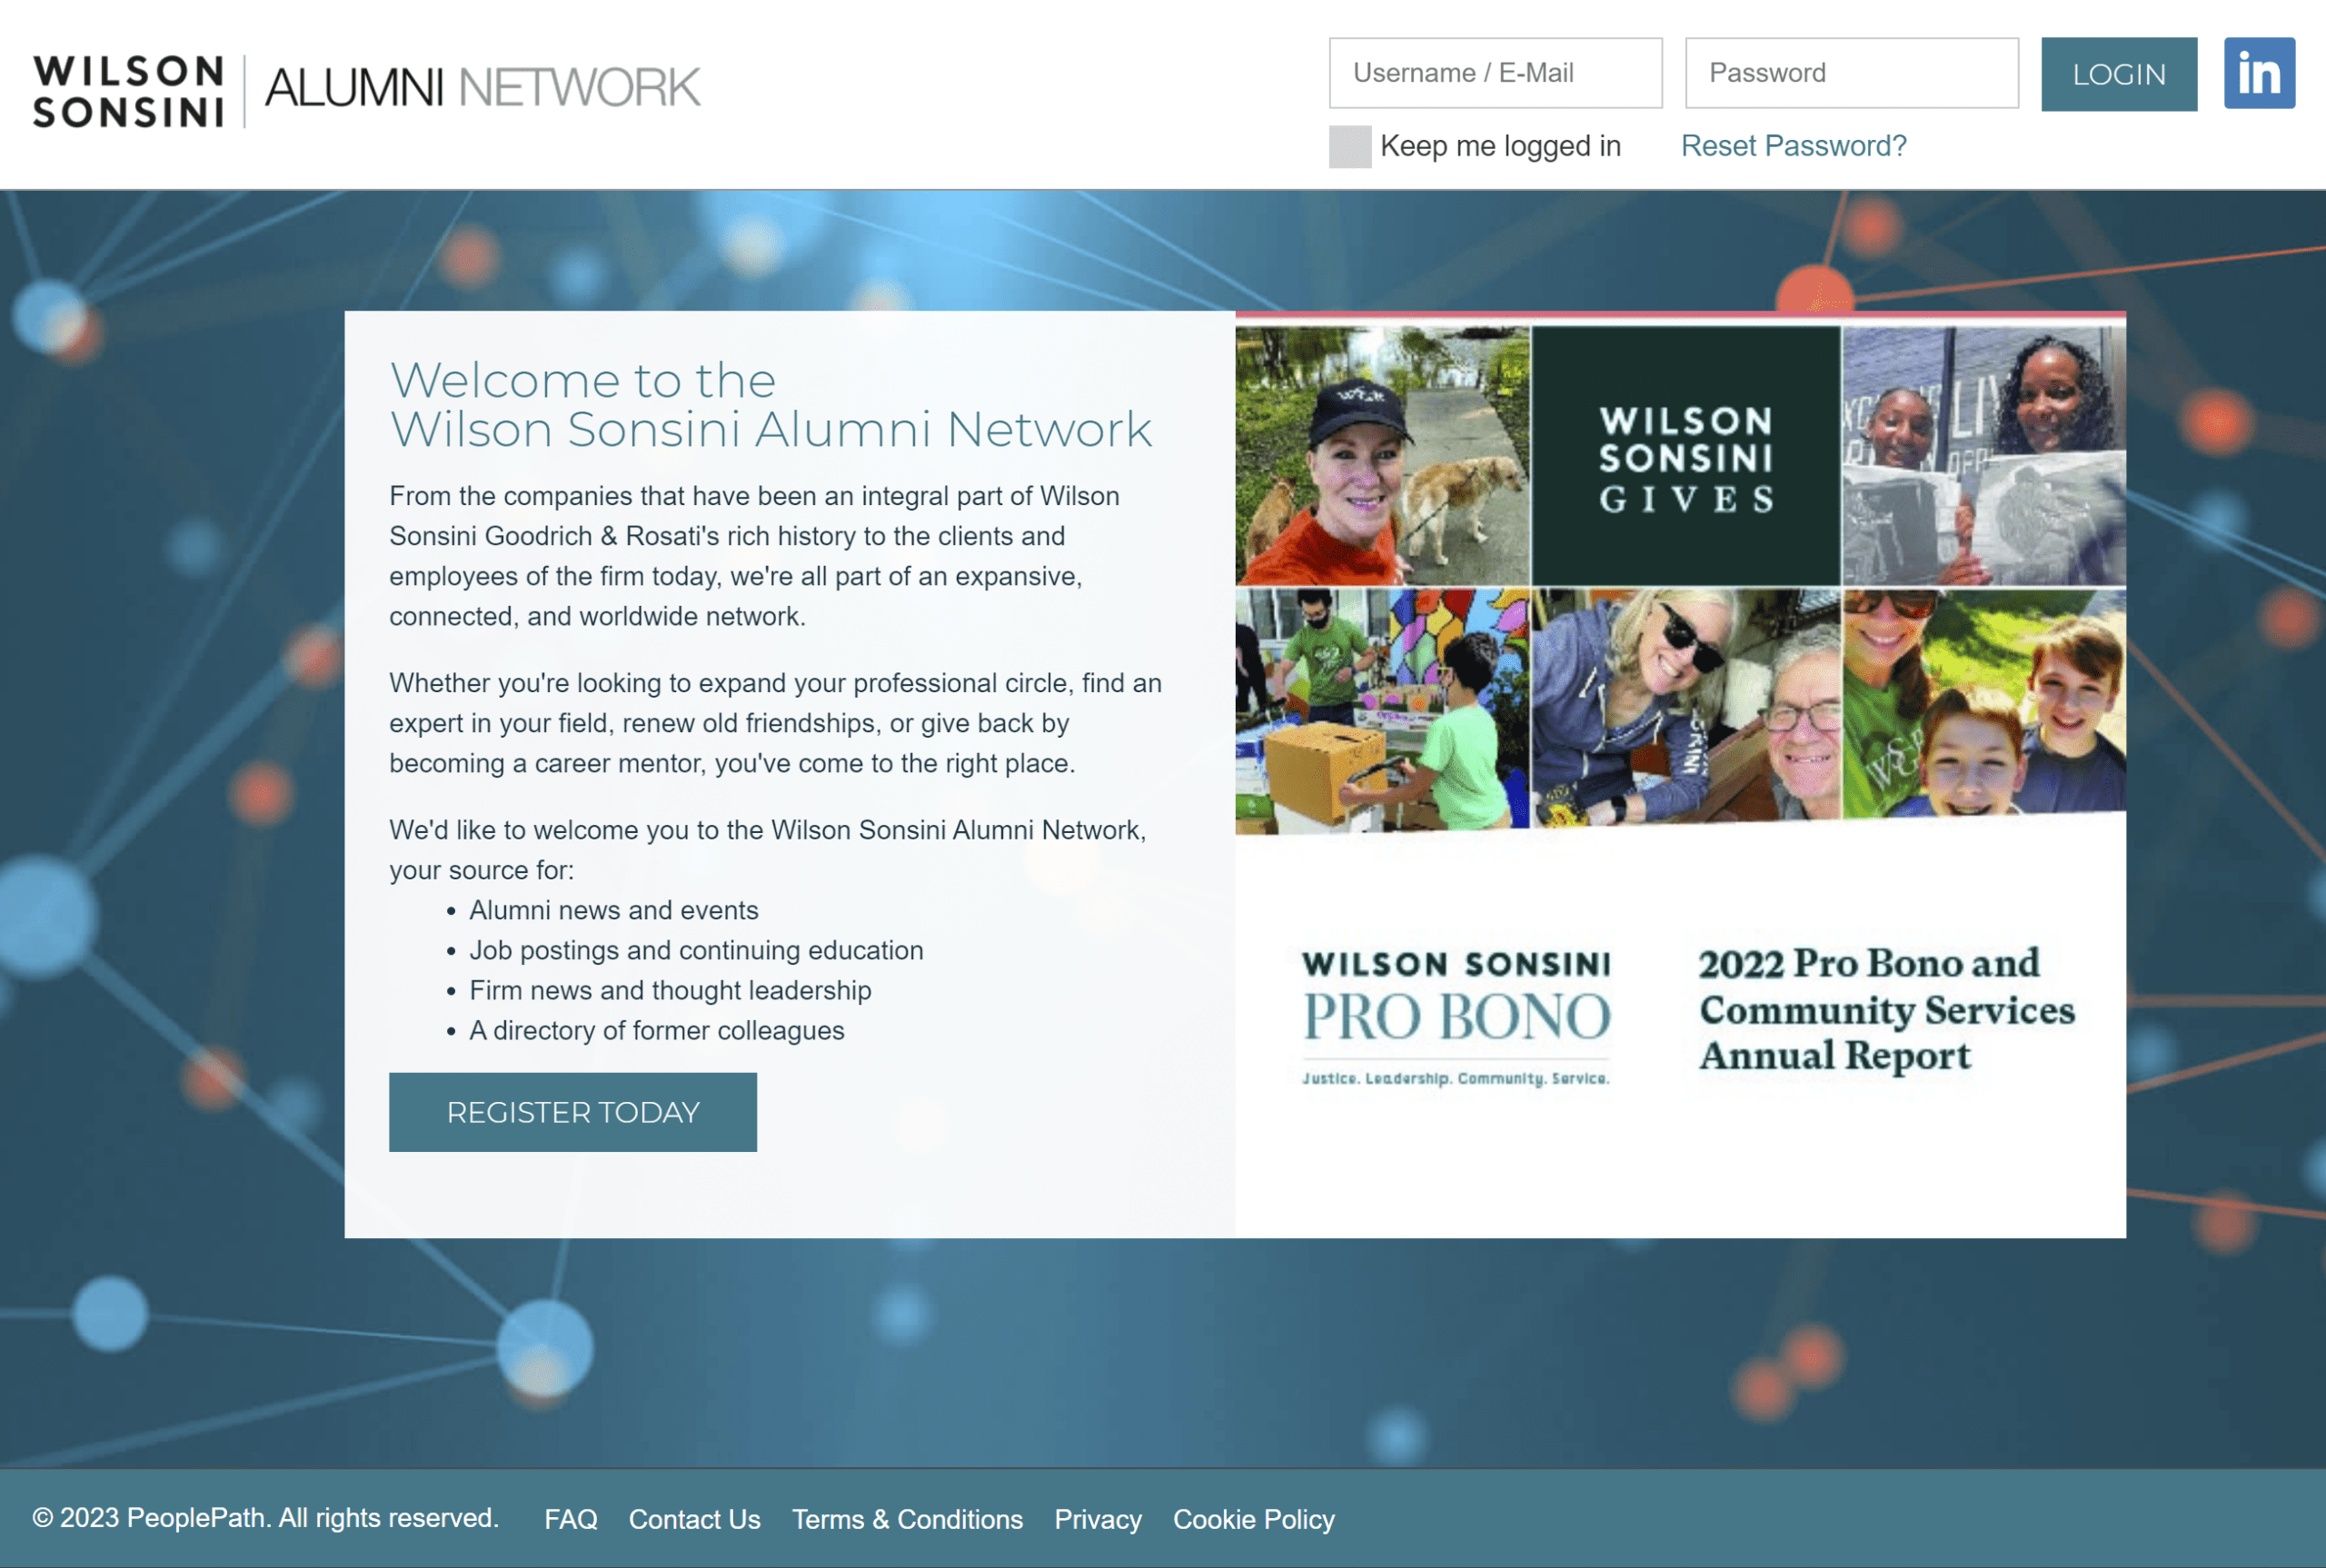The height and width of the screenshot is (1568, 2326).
Task: View the Terms & Conditions
Action: tap(906, 1519)
